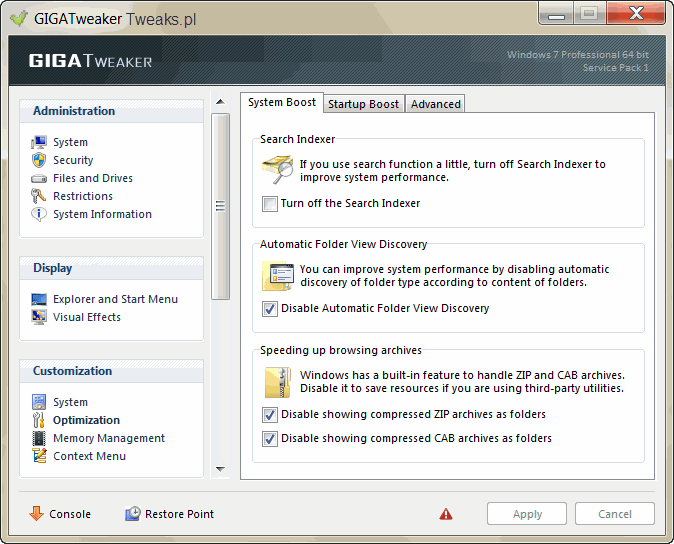Click the Visual Effects monitor icon
674x544 pixels.
[x=39, y=318]
